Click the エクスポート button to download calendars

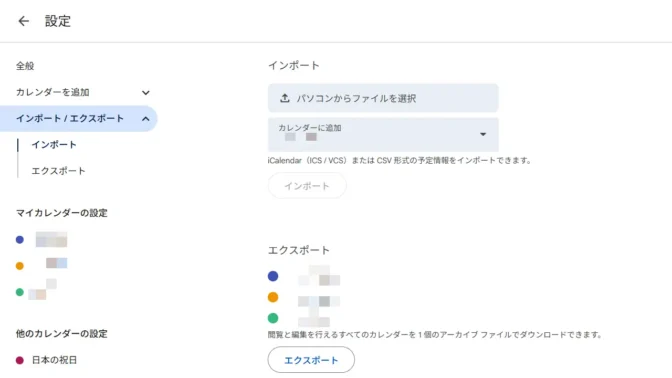point(311,360)
